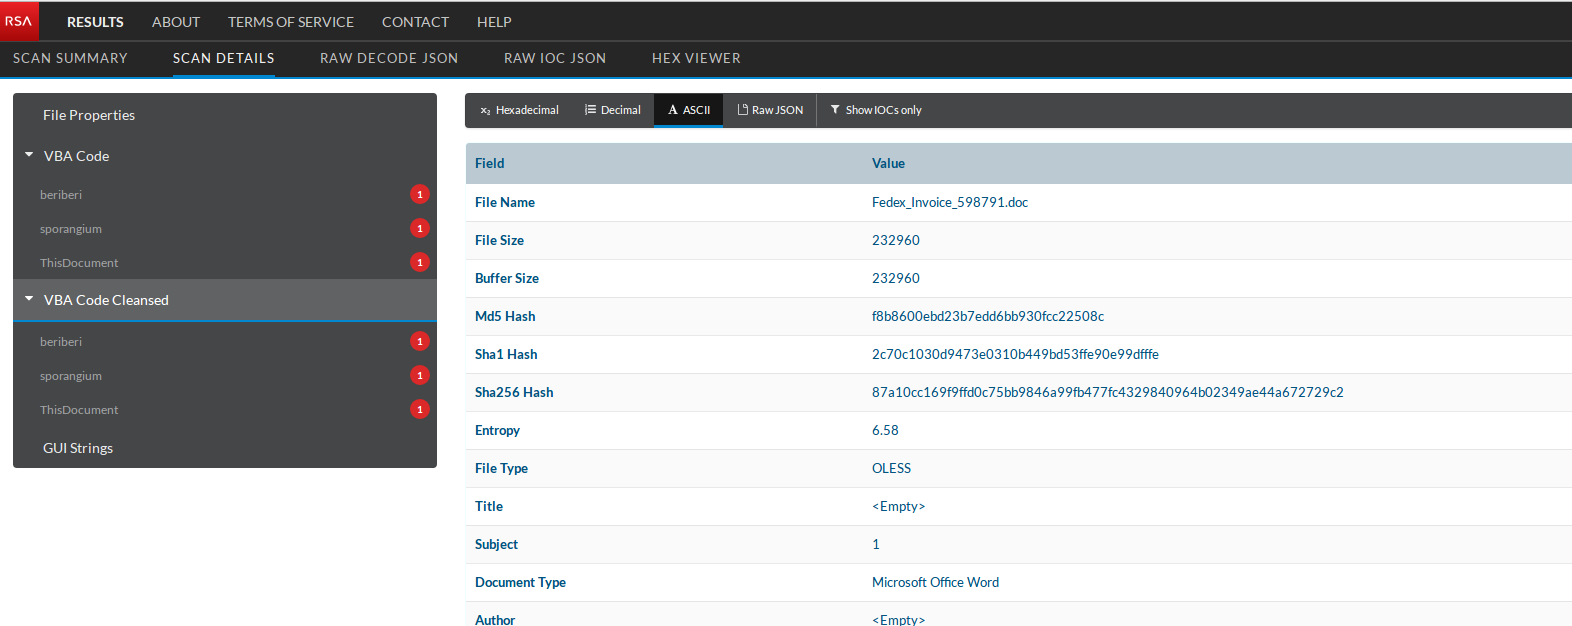Screen dimensions: 1572x626
Task: Go to Terms of Service page
Action: [291, 22]
